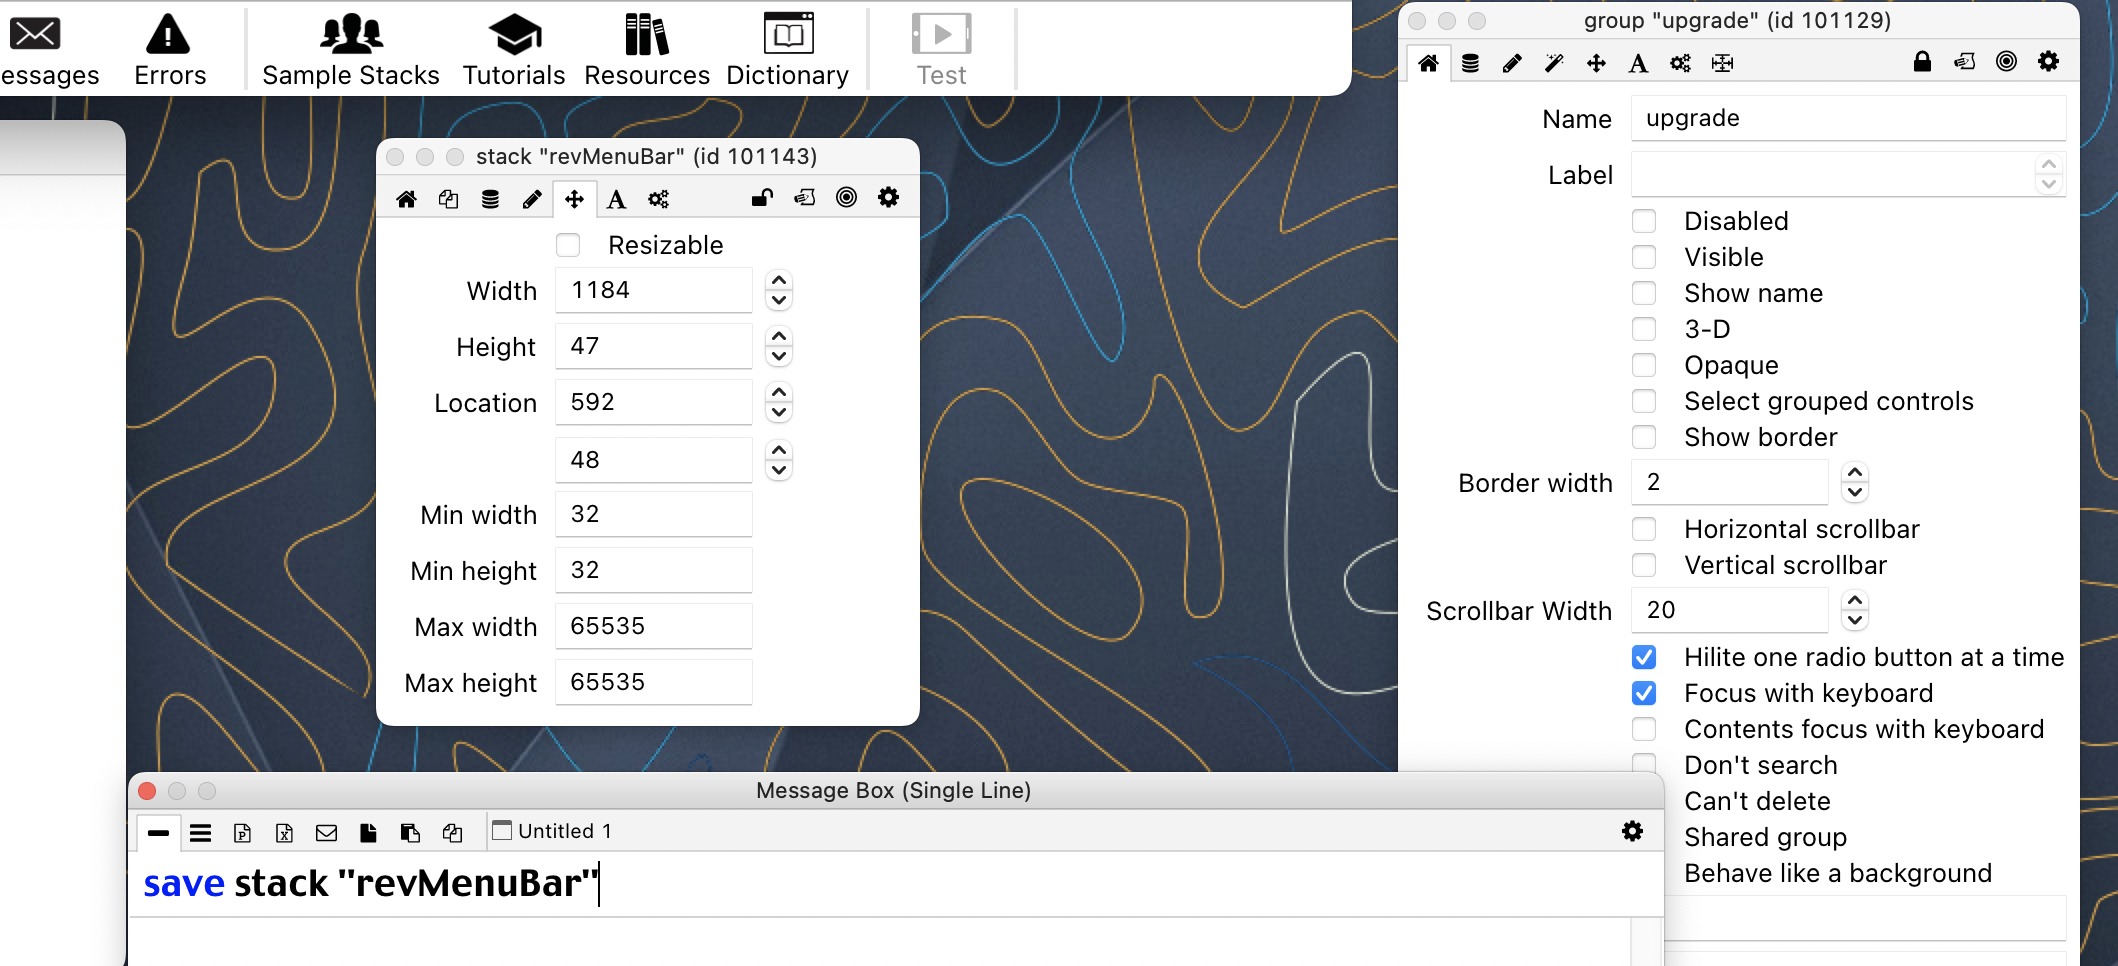Click the locked padlock in upgrade inspector
This screenshot has height=966, width=2118.
(1922, 61)
